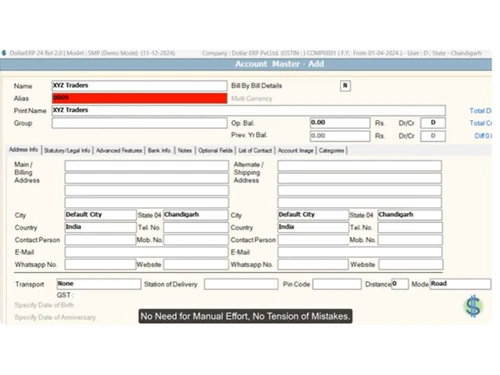
Task: Open the Optional Fields tab
Action: pos(215,150)
